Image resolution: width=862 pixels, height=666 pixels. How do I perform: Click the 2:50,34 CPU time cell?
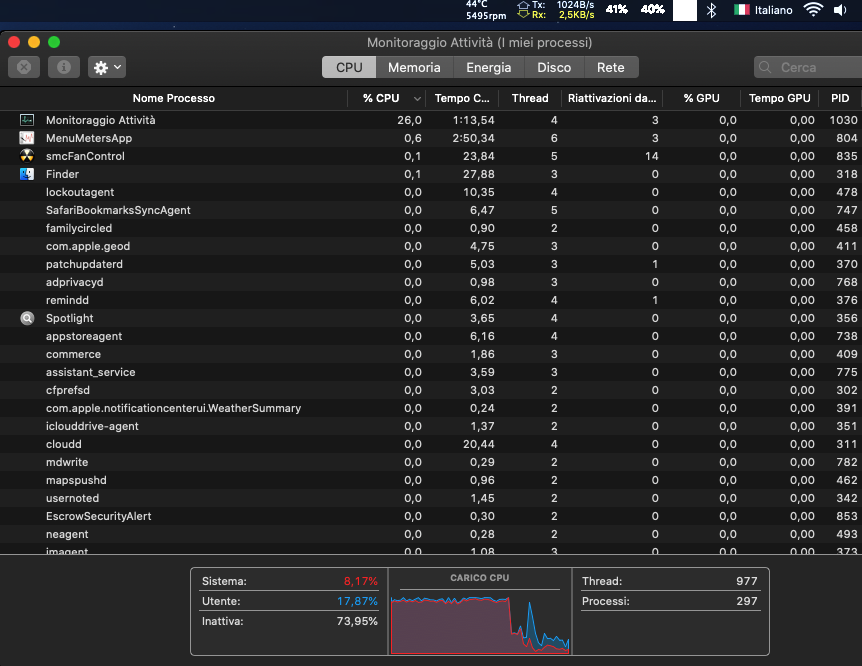click(x=473, y=138)
